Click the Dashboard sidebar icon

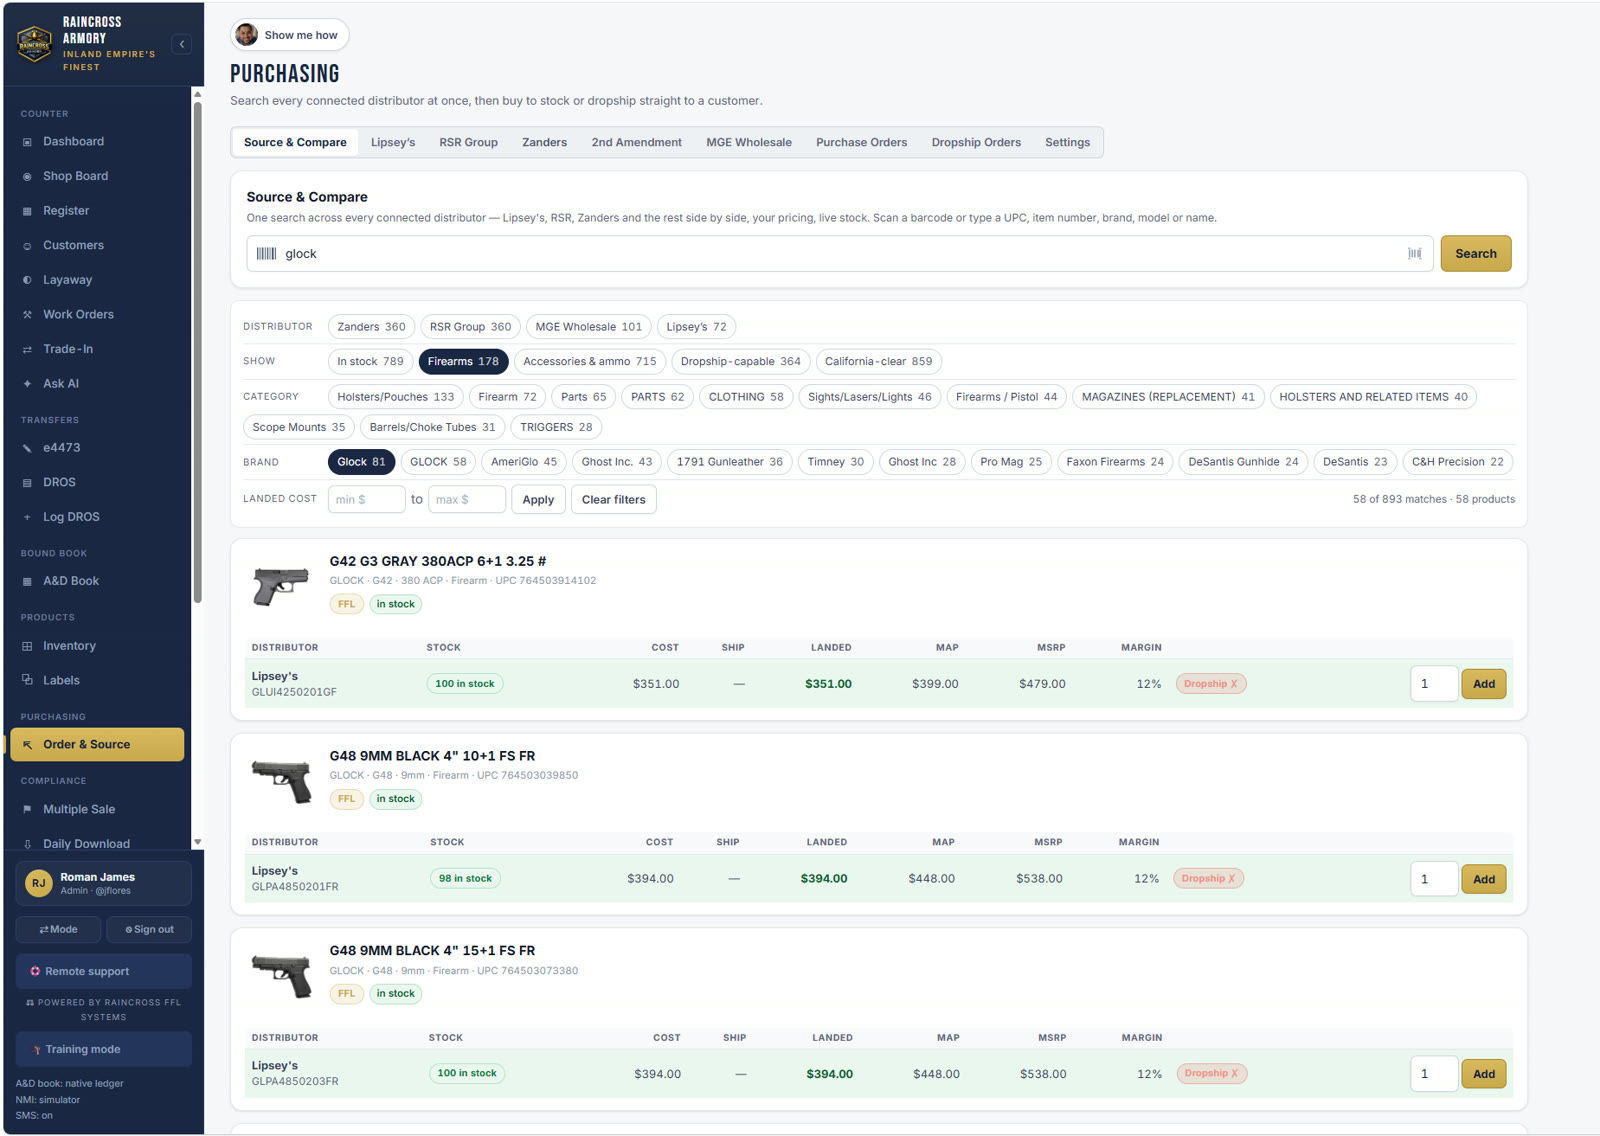point(27,142)
